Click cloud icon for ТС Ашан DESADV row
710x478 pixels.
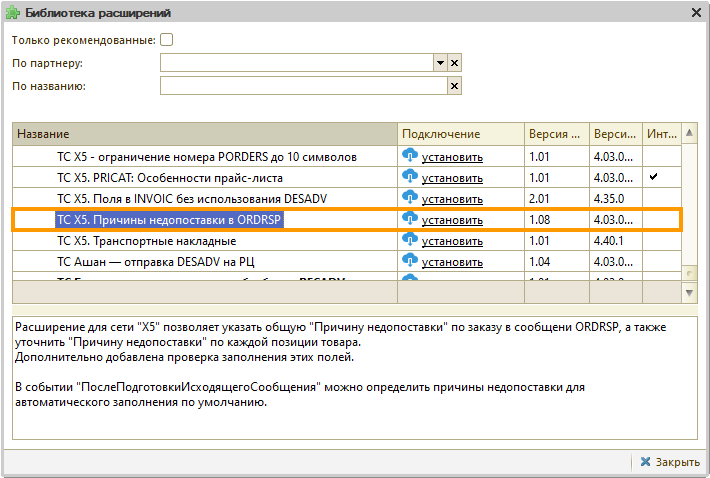(409, 261)
